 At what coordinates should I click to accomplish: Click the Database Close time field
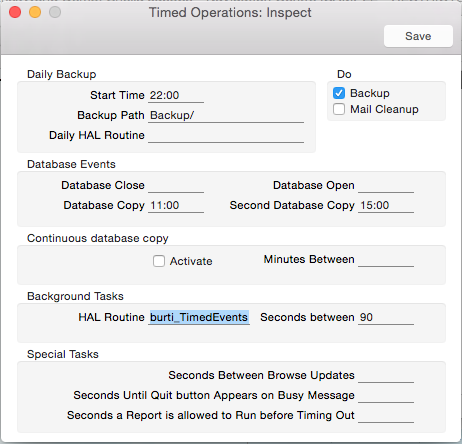click(x=176, y=185)
